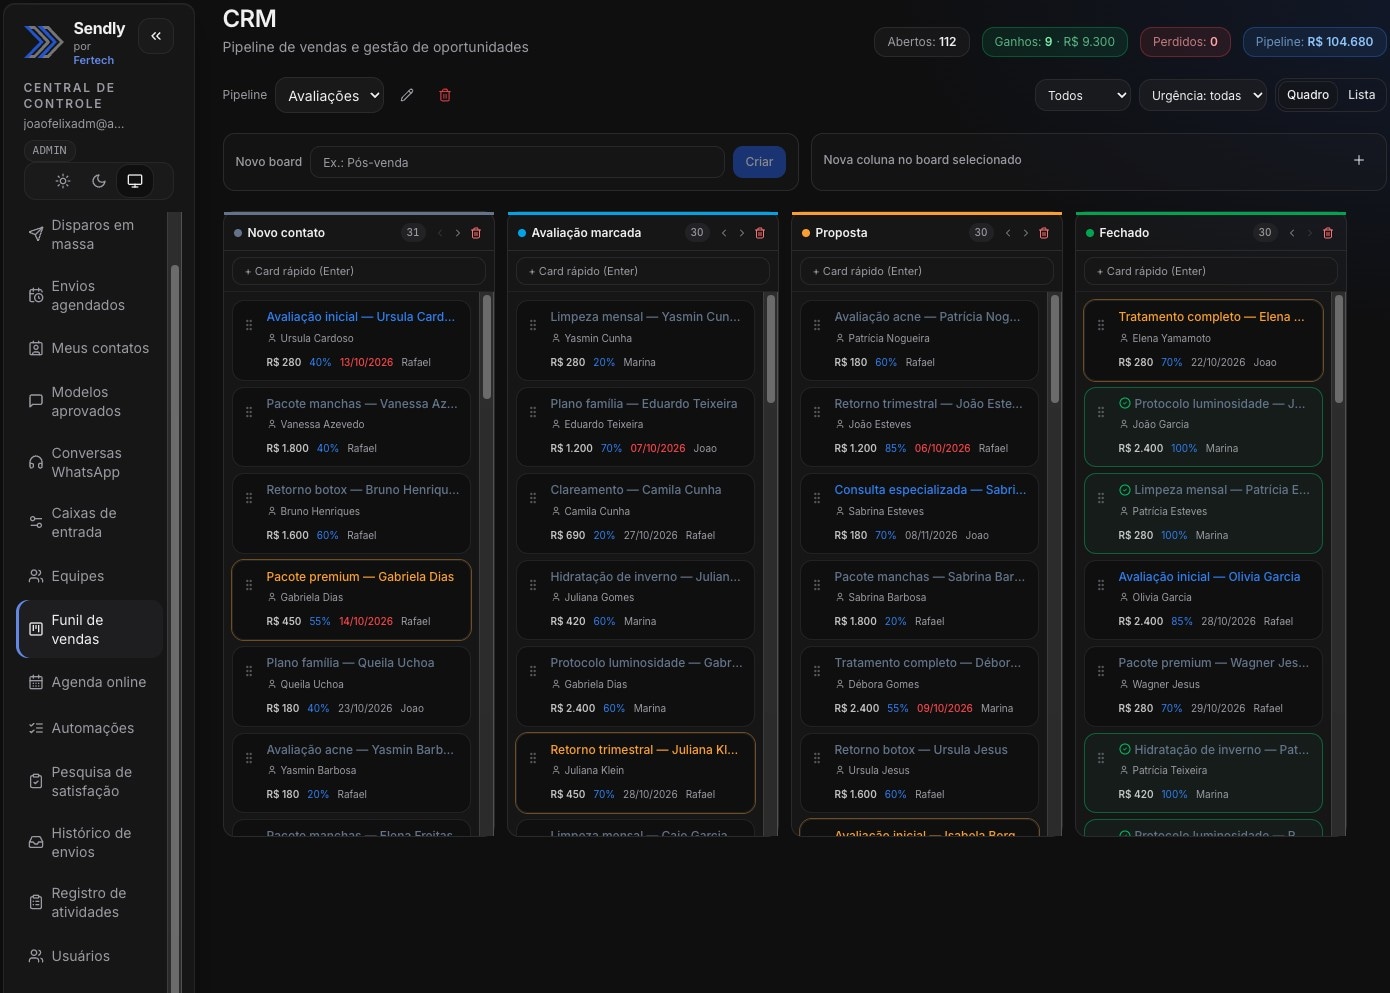Click the Sendly logo
1390x993 pixels.
pos(43,42)
